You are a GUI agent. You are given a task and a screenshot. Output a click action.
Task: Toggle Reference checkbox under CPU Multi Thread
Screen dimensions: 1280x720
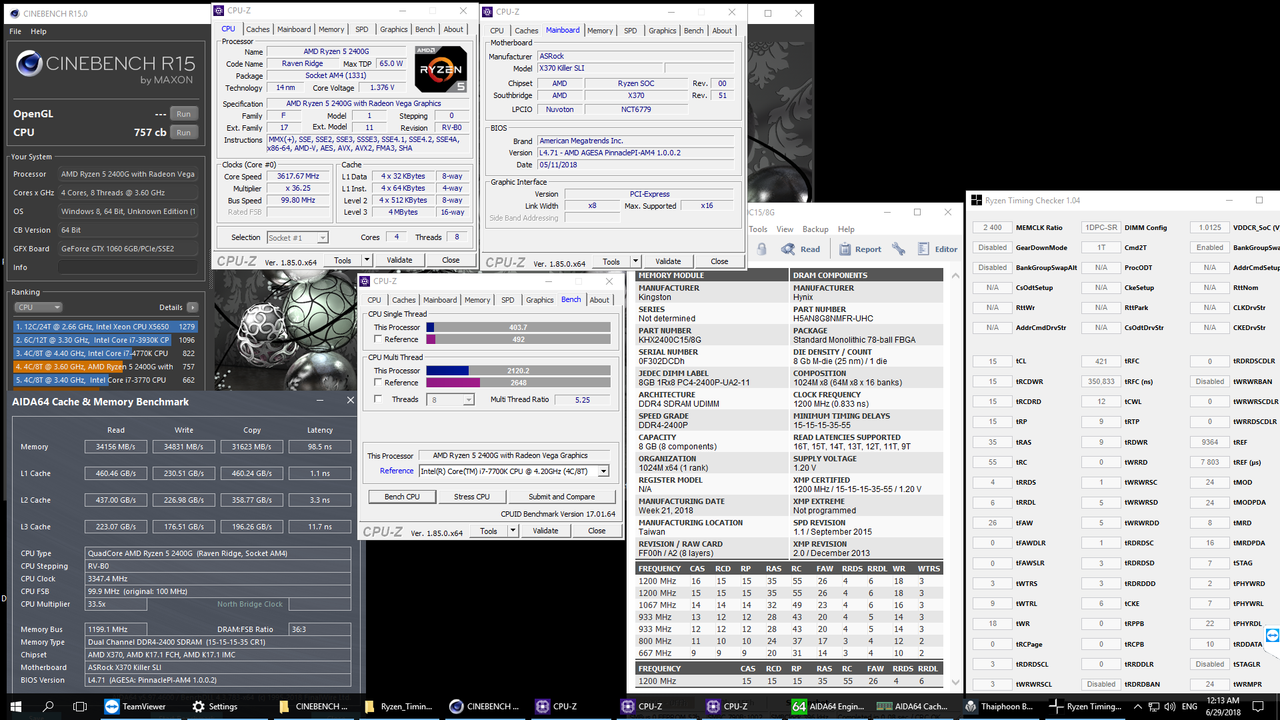(x=378, y=382)
